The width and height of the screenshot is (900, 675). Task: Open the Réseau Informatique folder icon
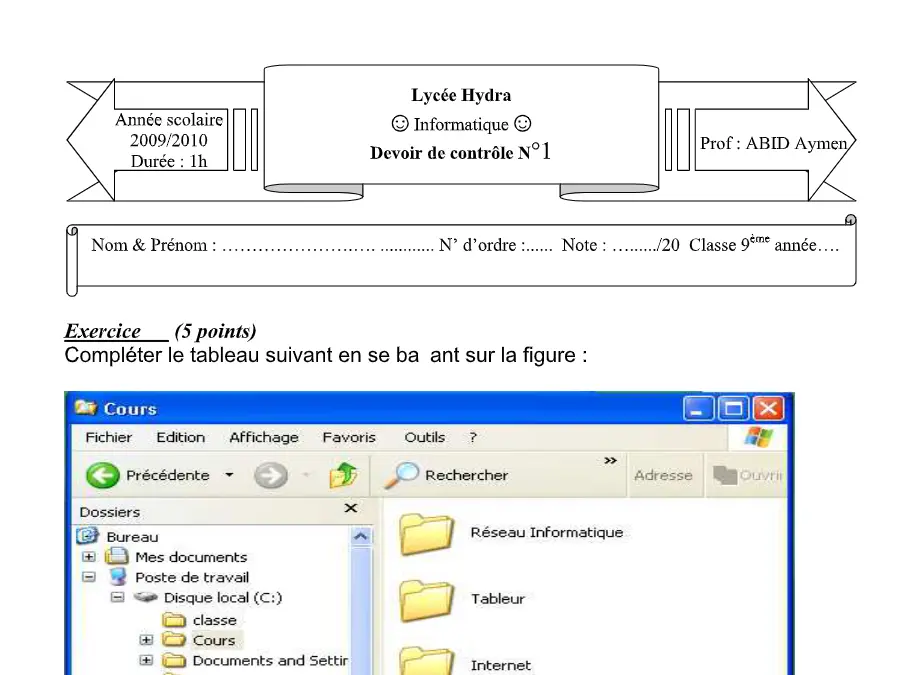[426, 534]
